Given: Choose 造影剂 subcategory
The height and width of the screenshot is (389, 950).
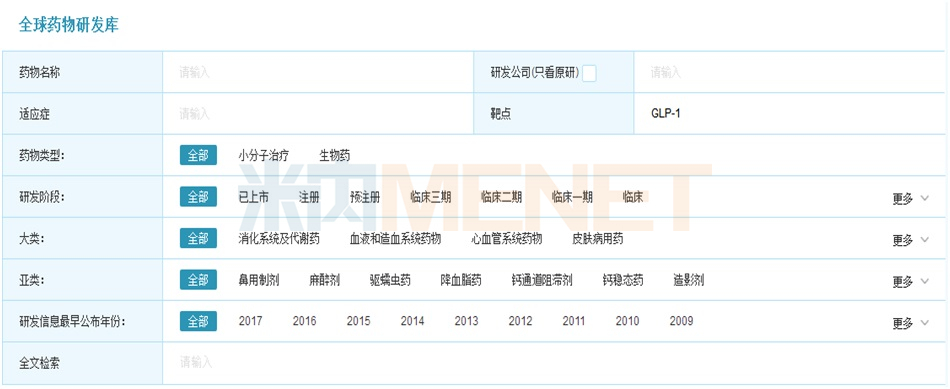Looking at the screenshot, I should tap(688, 280).
